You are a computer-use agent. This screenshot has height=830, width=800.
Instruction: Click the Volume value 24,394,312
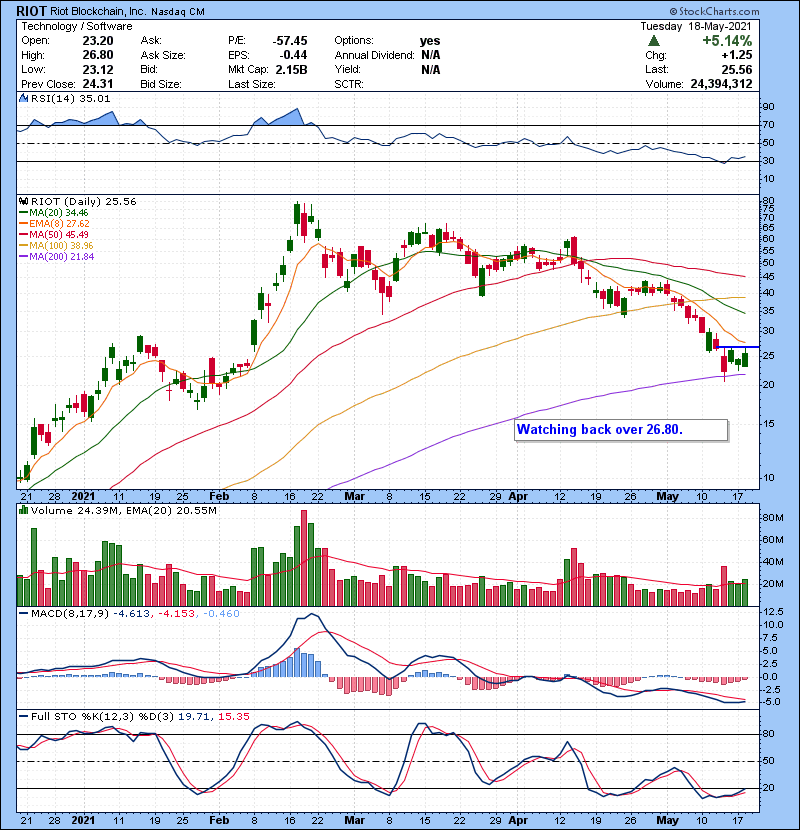721,84
